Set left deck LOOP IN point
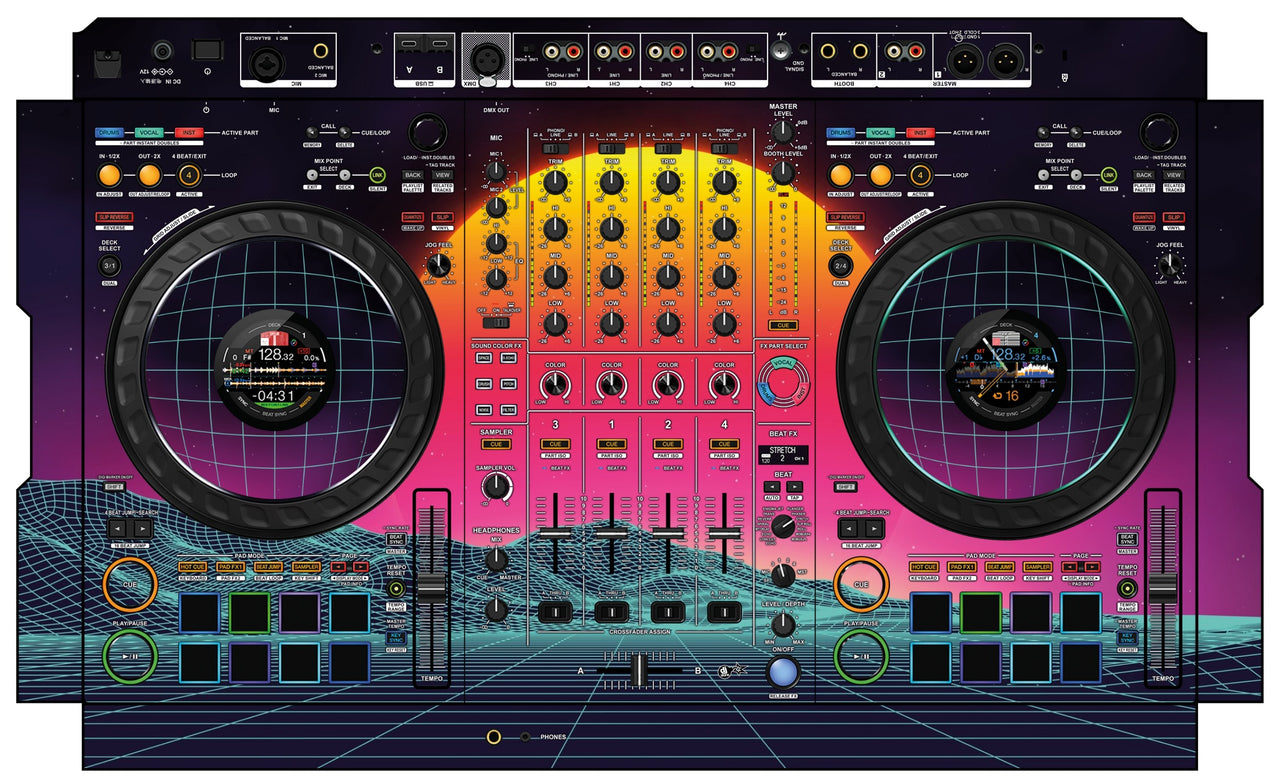 coord(109,175)
